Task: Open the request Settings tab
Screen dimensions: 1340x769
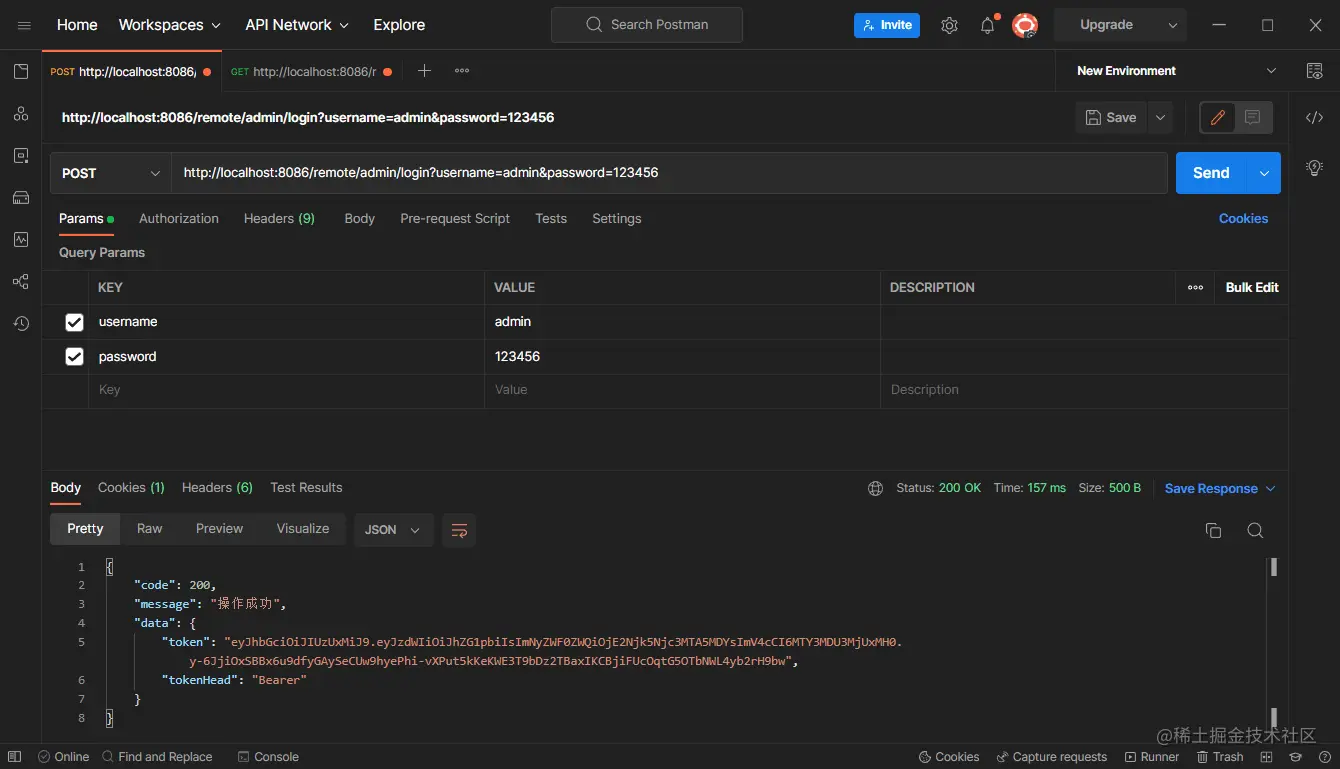Action: click(617, 218)
